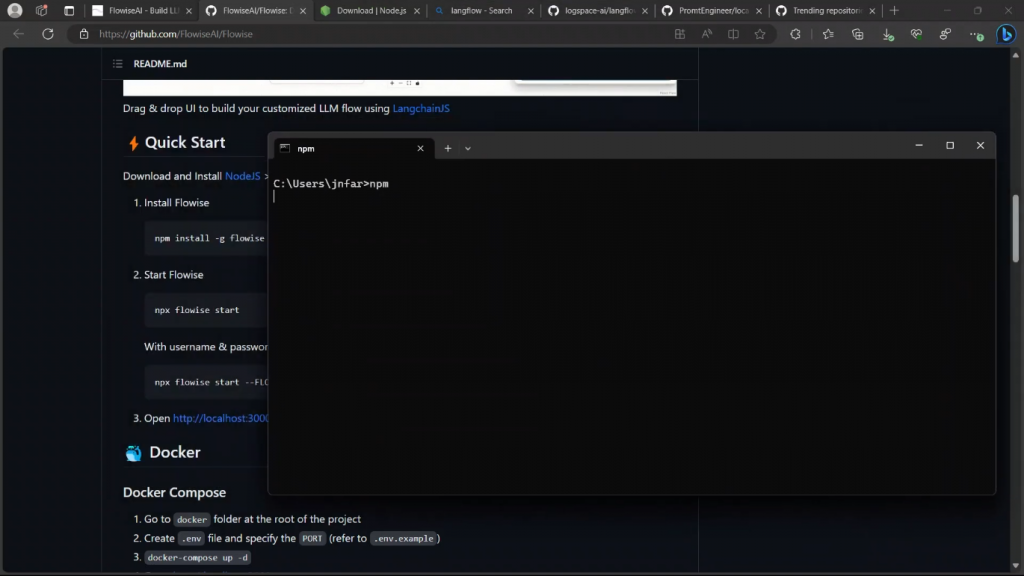
Task: Switch to PromtEngineer/local tab
Action: (x=713, y=10)
